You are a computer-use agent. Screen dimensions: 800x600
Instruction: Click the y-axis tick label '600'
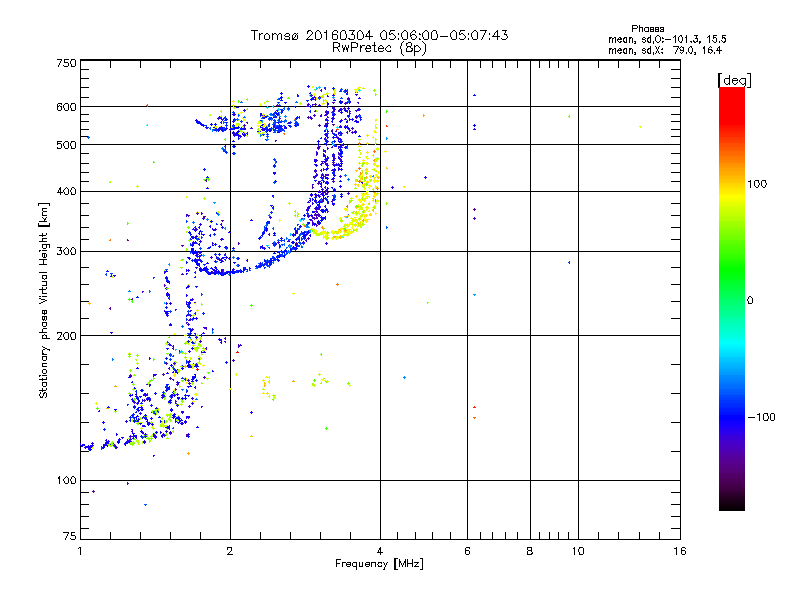coord(66,107)
